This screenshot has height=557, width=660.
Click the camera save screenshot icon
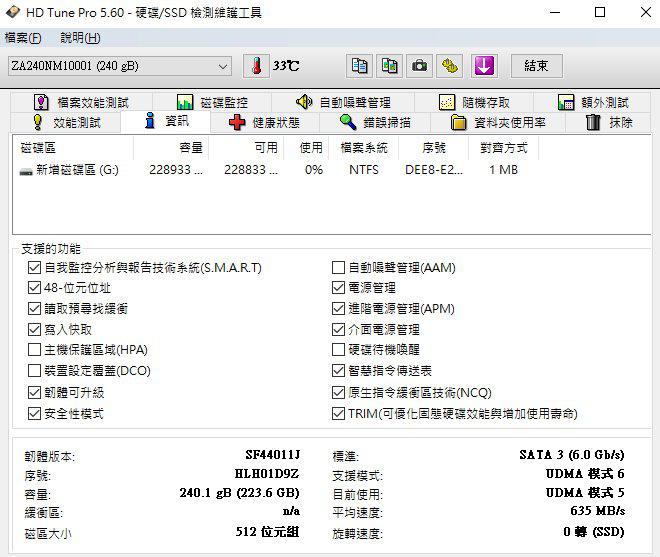tap(420, 66)
